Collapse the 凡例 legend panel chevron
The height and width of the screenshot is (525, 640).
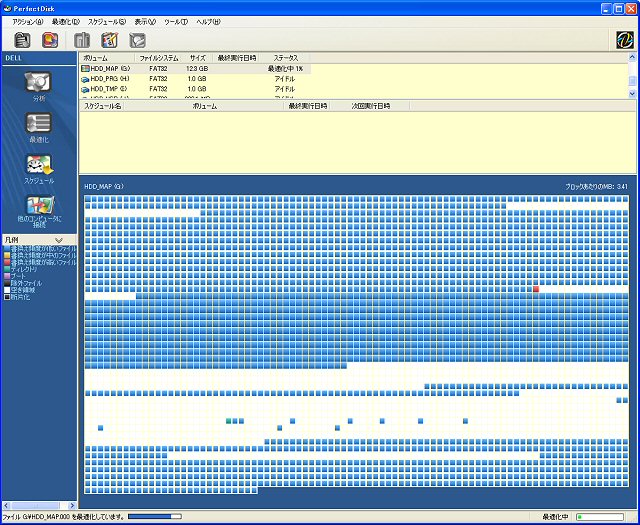58,240
